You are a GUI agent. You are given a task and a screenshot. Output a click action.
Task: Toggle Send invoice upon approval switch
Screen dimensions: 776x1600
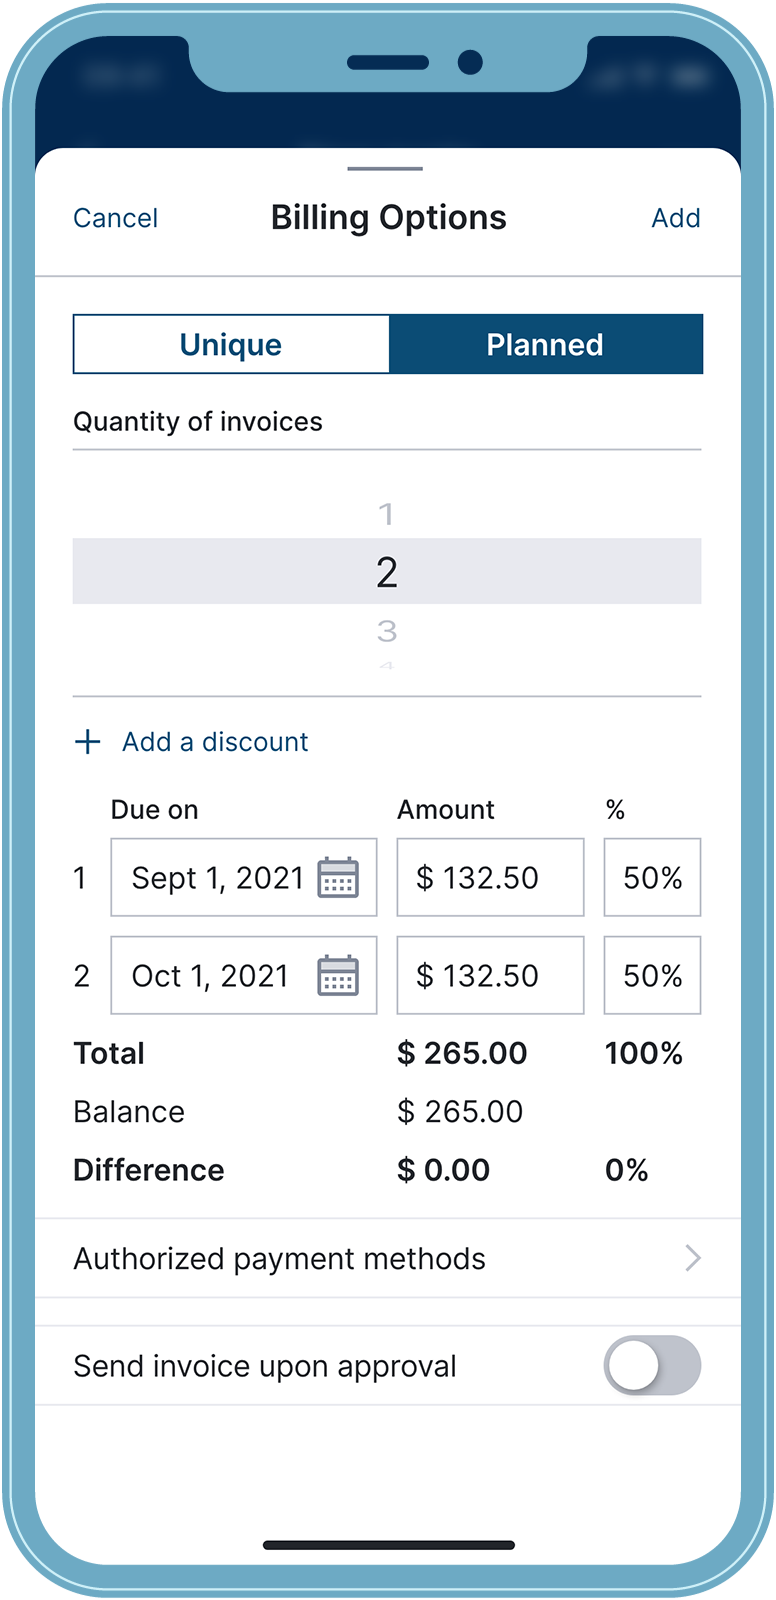[652, 1366]
